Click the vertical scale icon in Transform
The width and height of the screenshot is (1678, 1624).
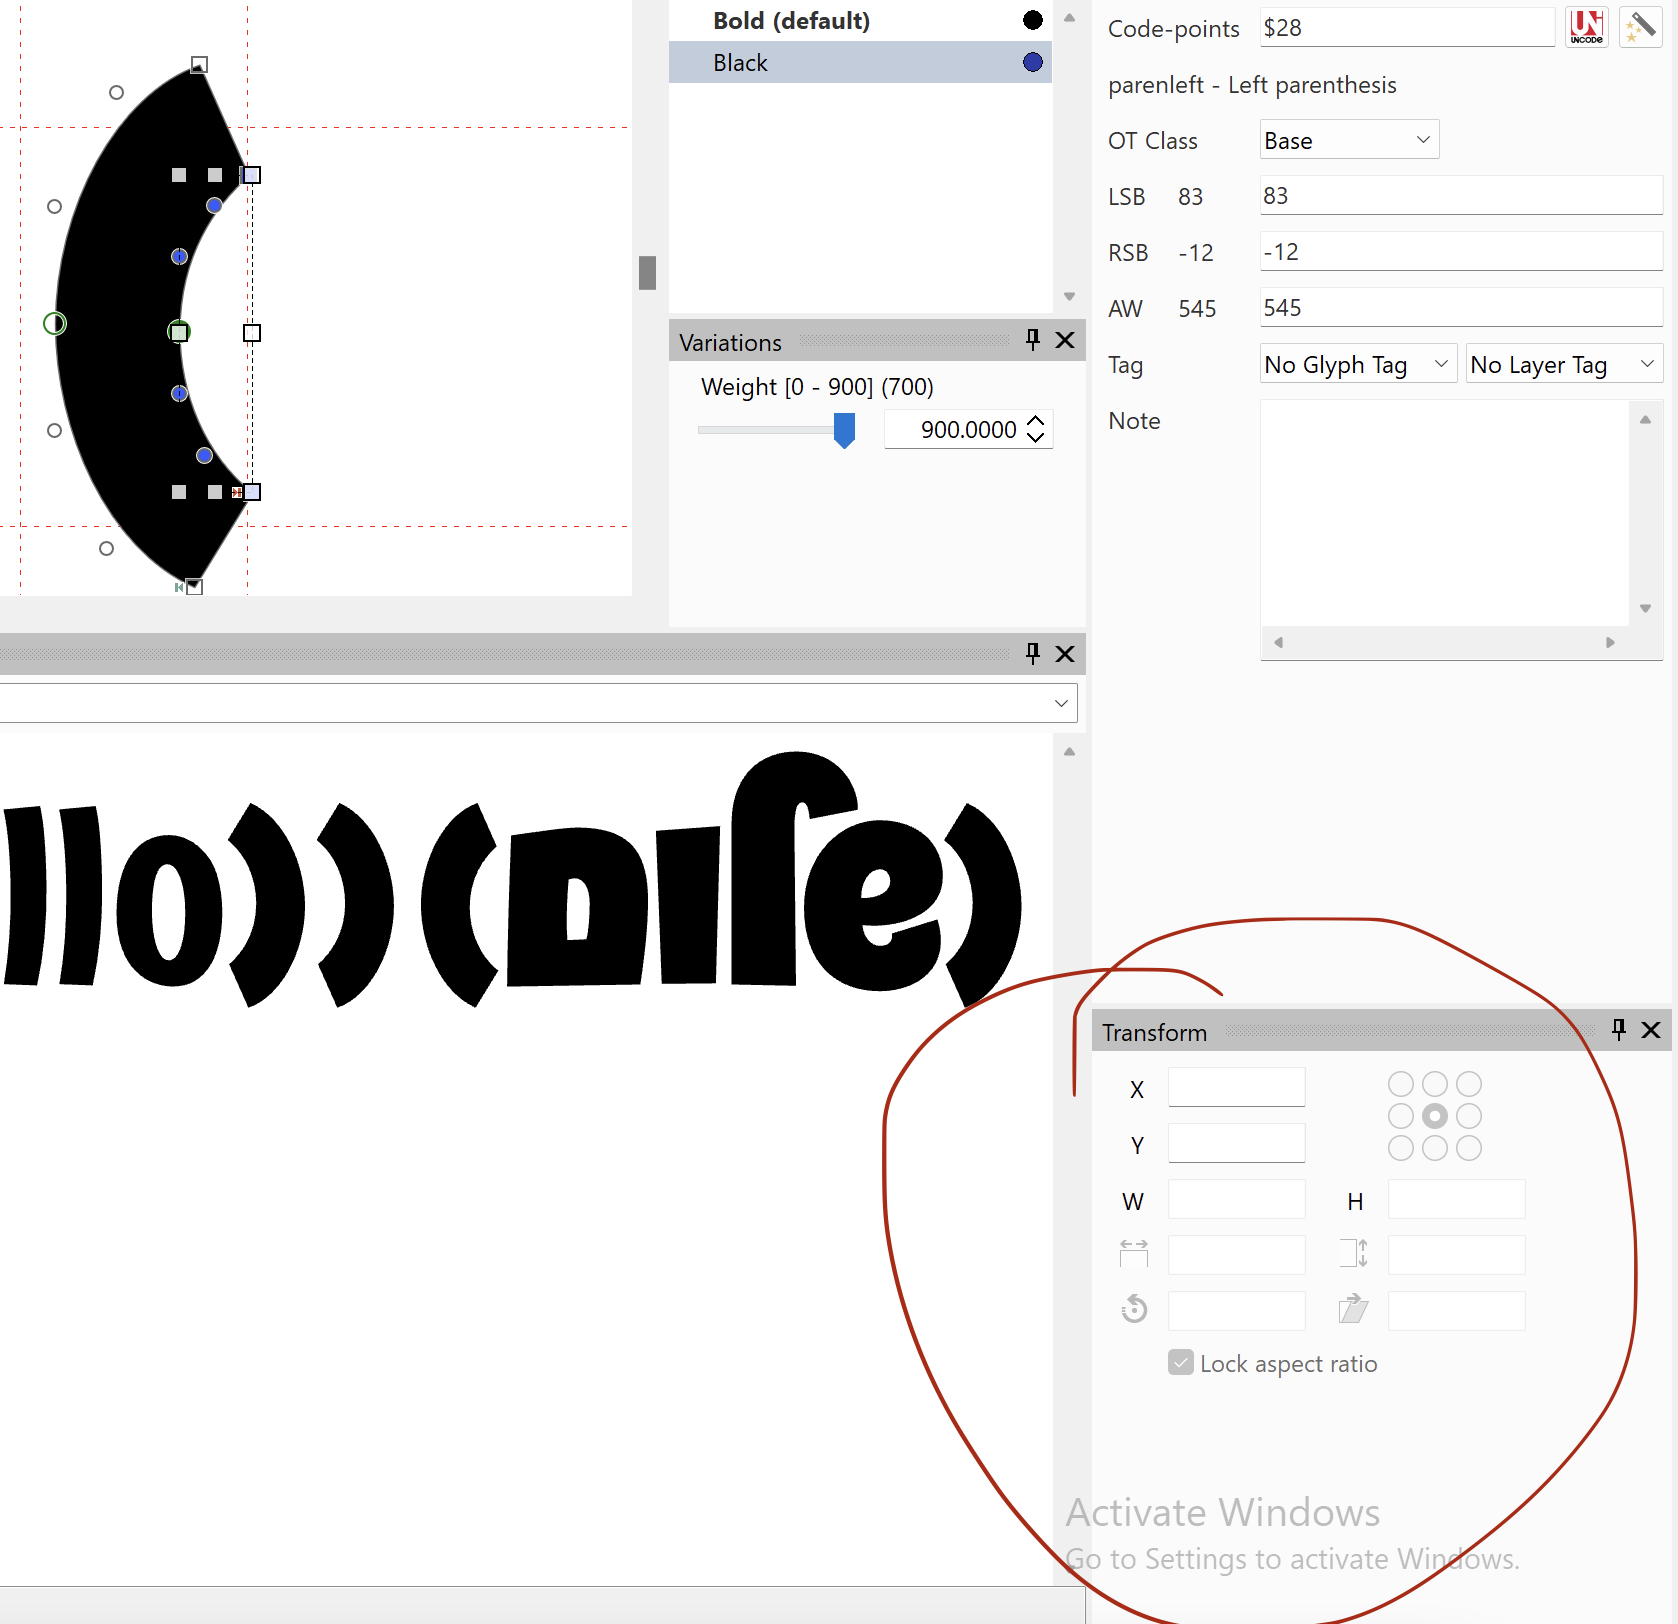[x=1353, y=1252]
